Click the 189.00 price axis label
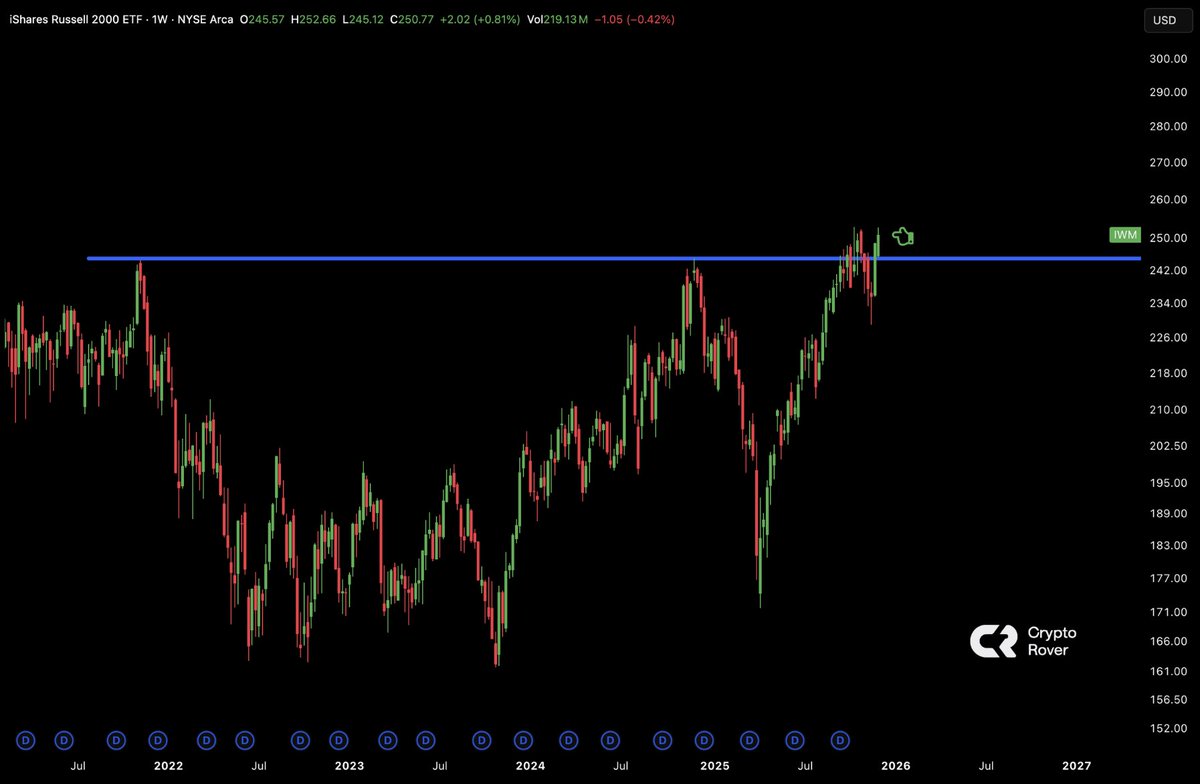 1168,515
